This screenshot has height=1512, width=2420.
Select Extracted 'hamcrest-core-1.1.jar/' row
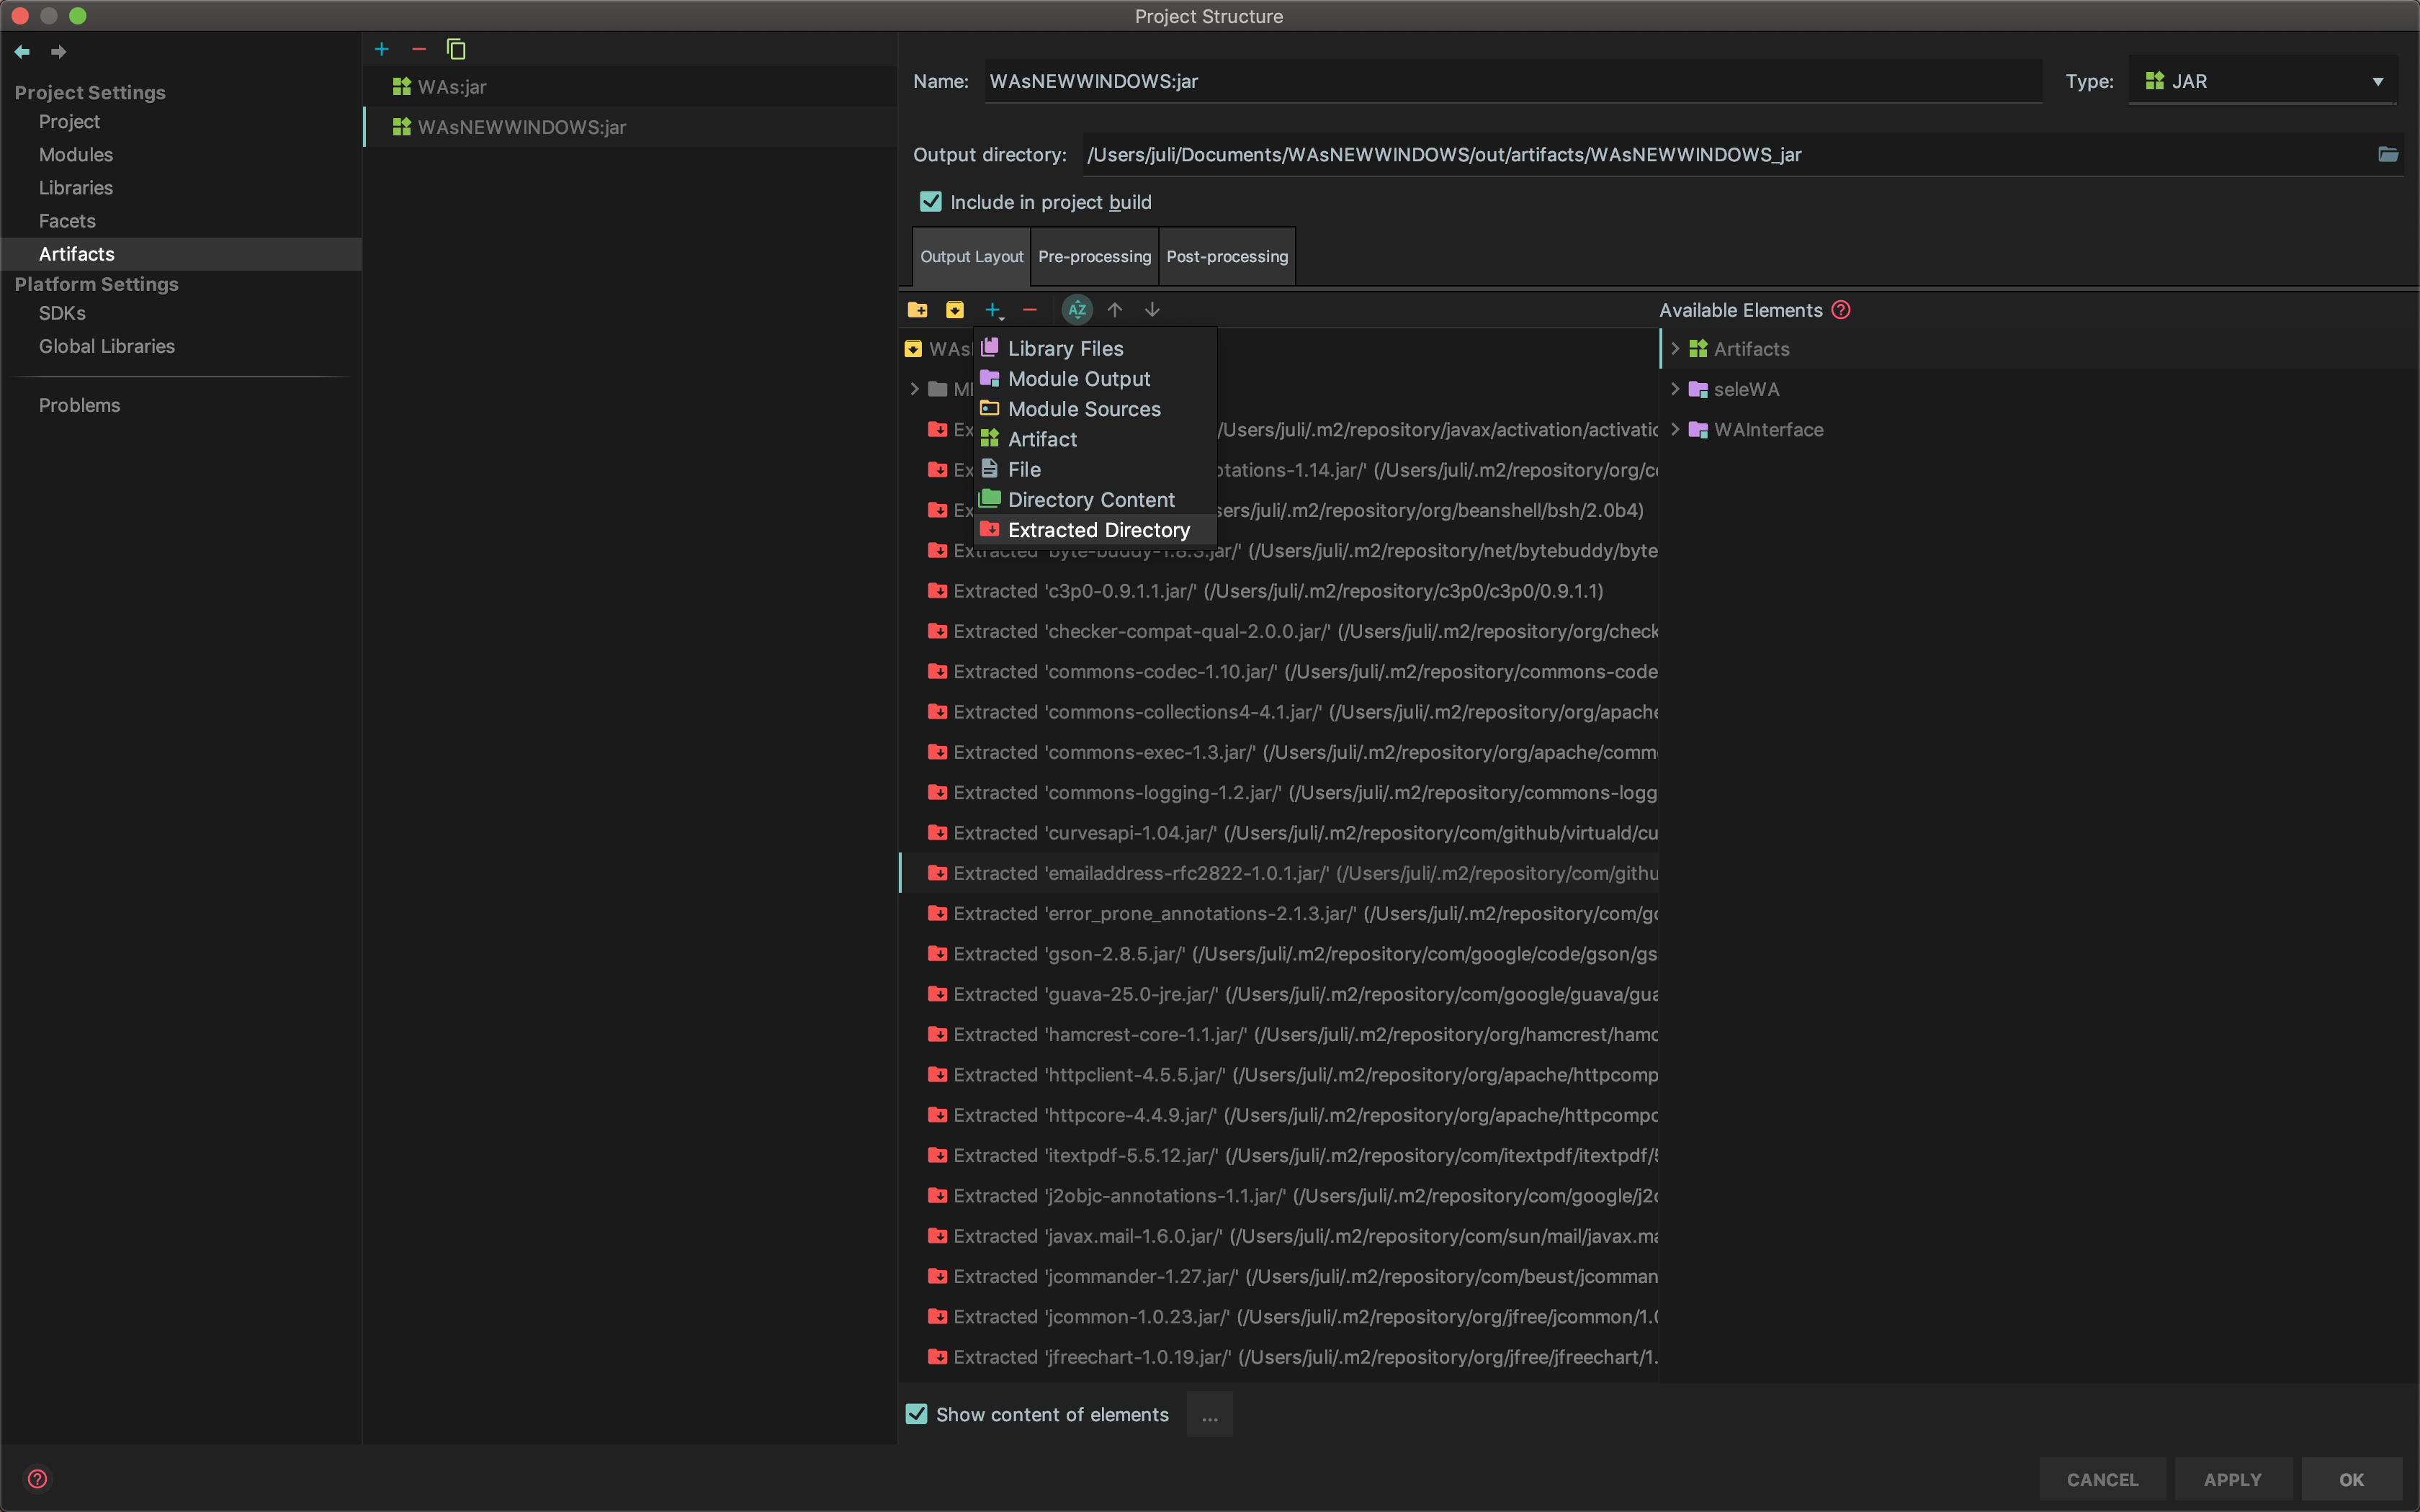tap(1279, 1035)
